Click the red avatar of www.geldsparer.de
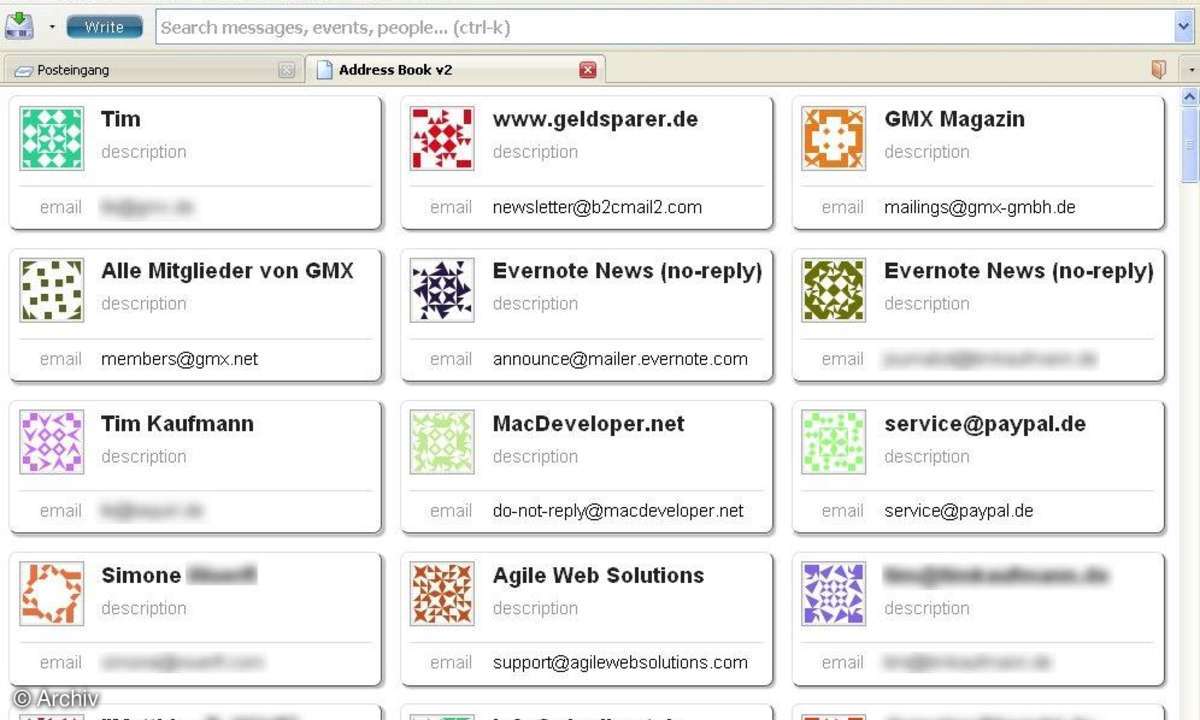 442,139
